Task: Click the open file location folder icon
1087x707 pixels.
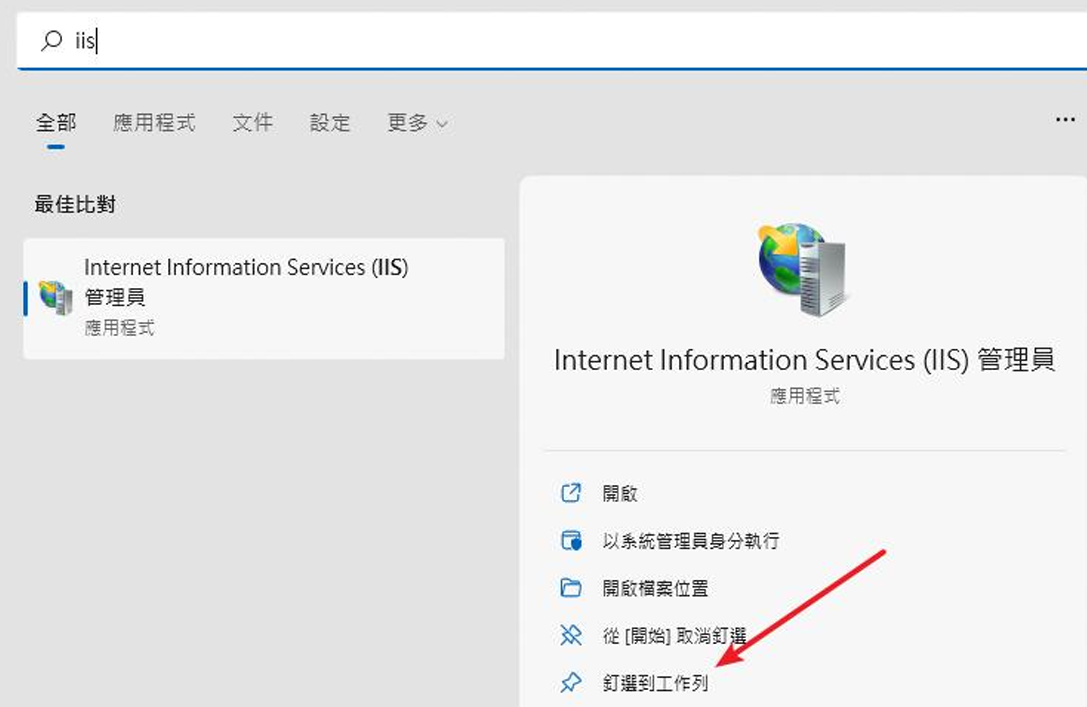Action: point(571,588)
